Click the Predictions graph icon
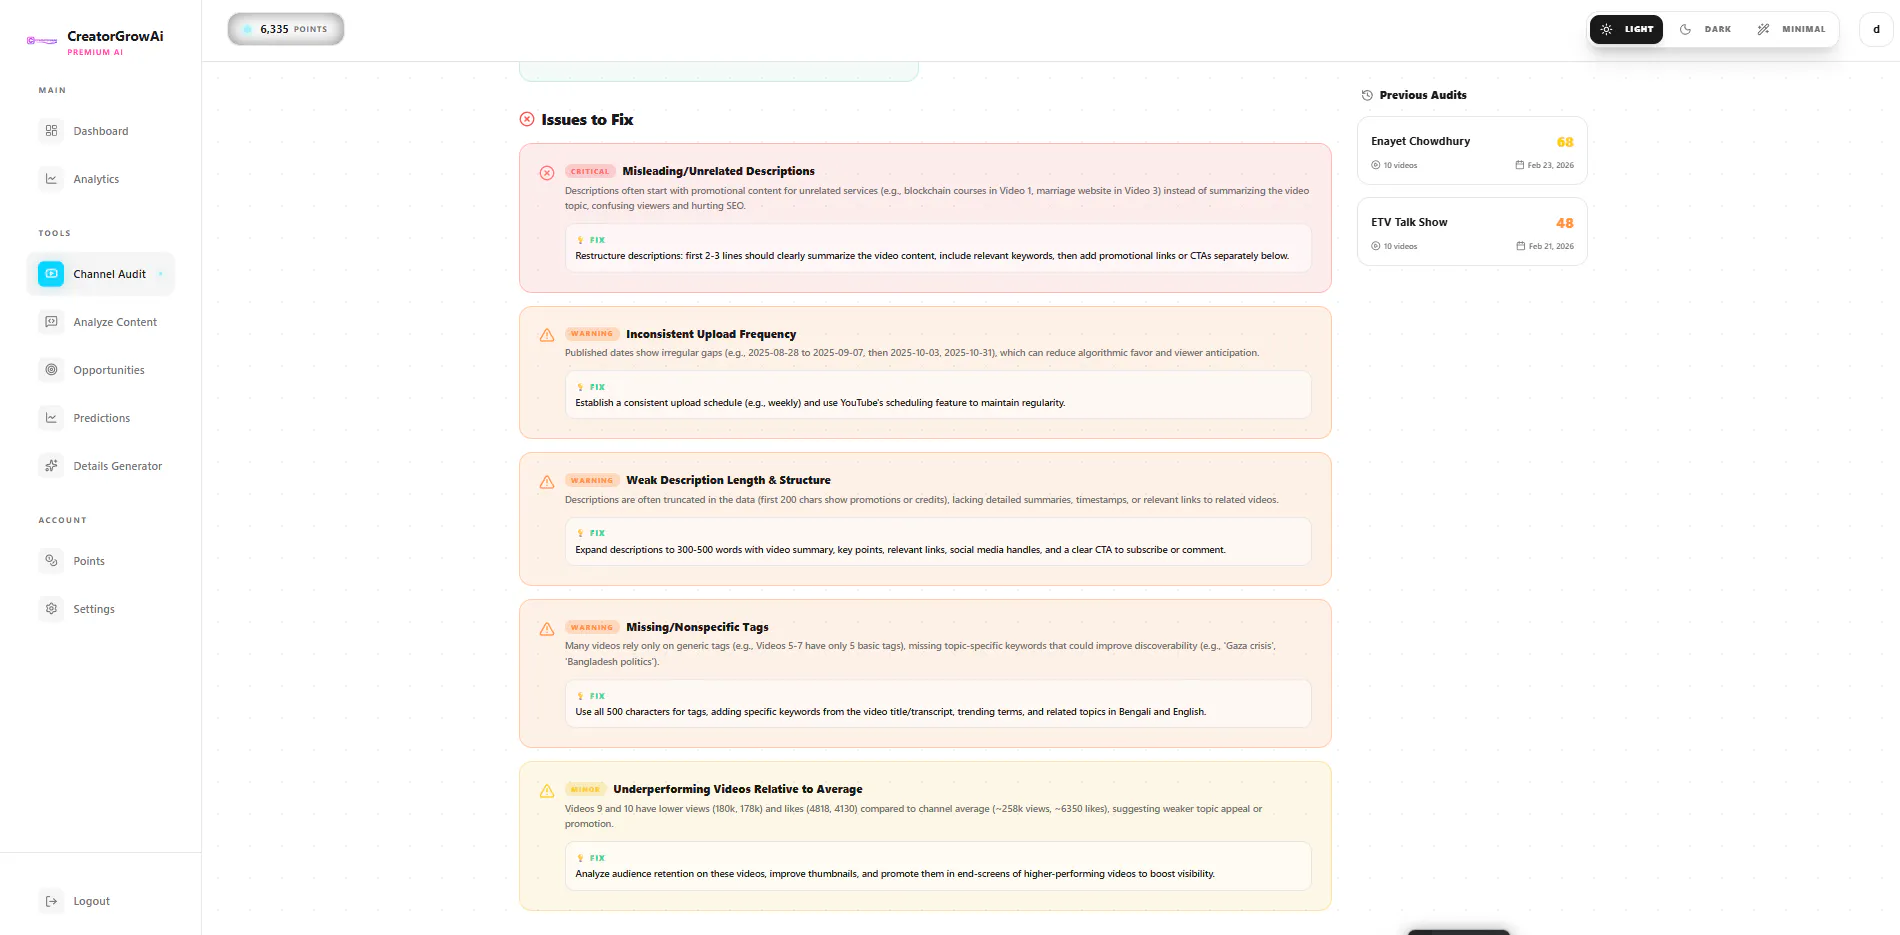The image size is (1900, 935). tap(51, 418)
